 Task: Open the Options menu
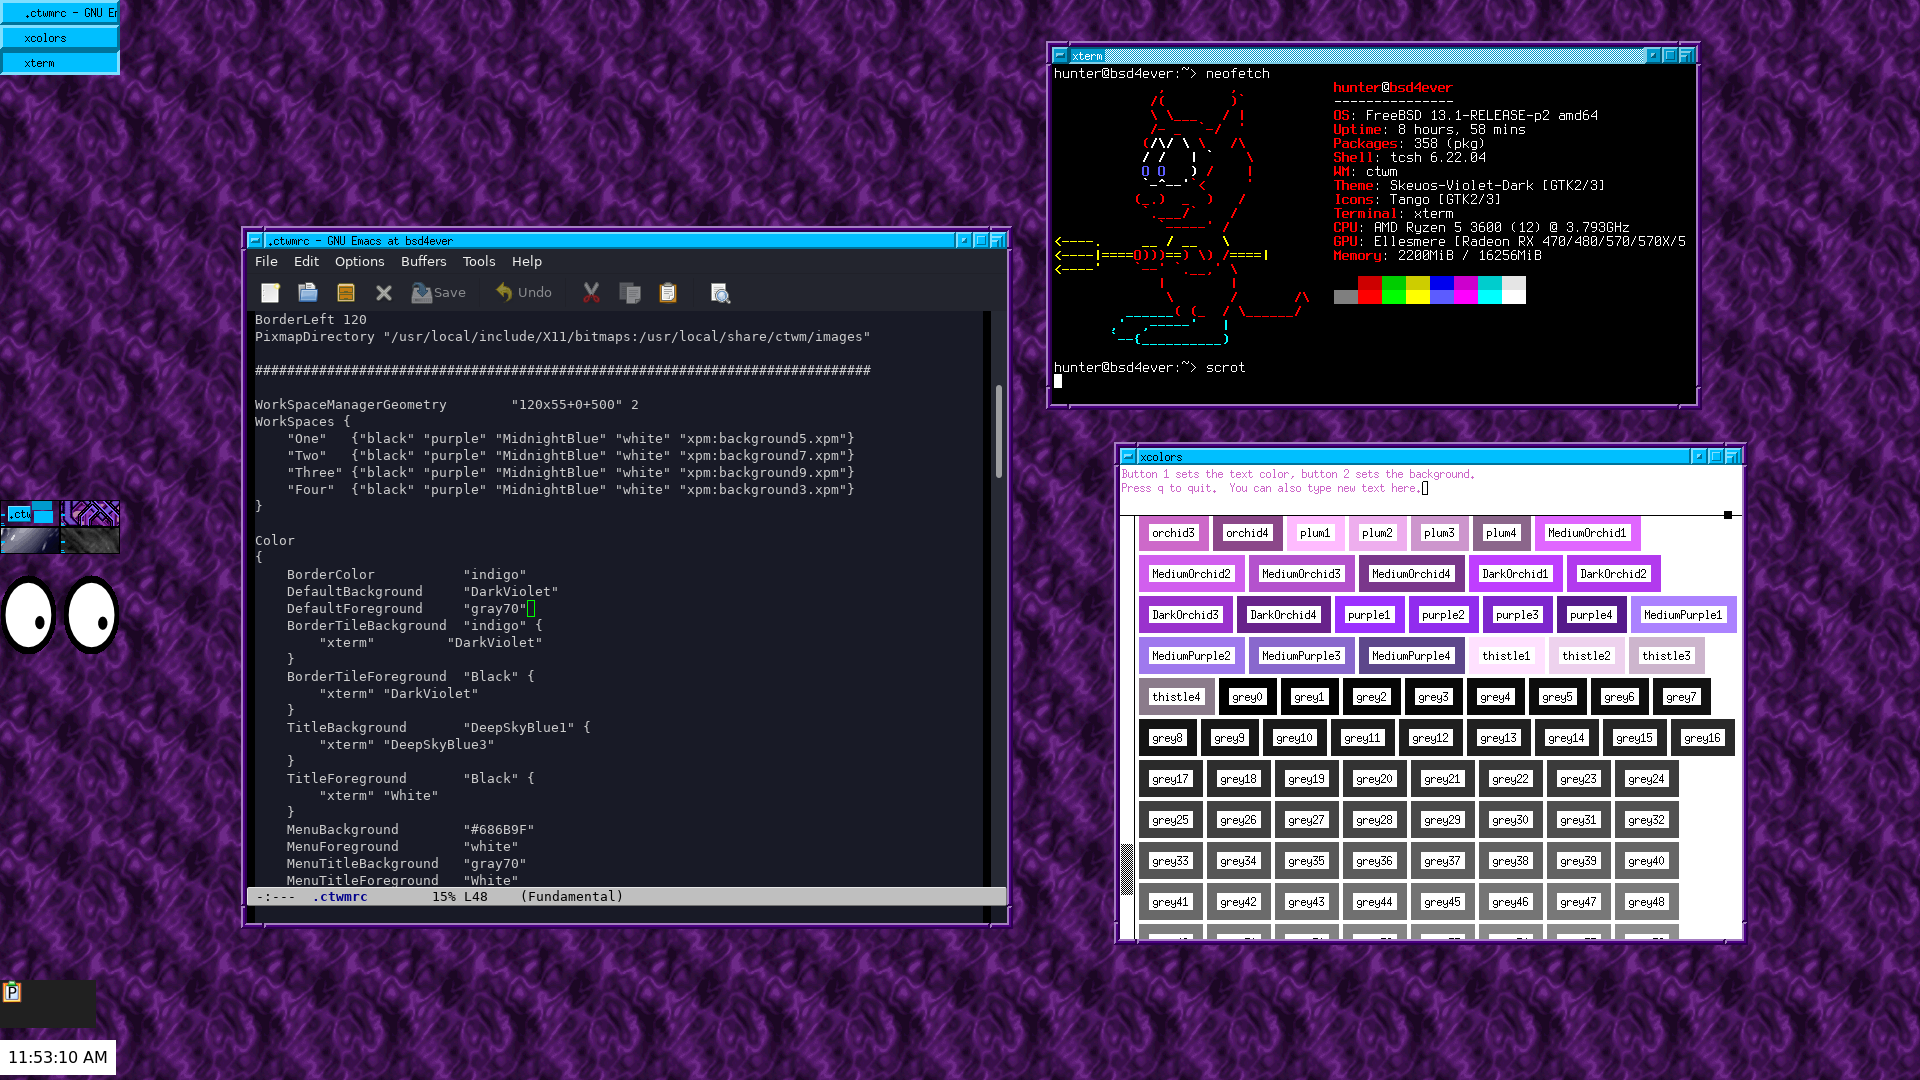(359, 261)
